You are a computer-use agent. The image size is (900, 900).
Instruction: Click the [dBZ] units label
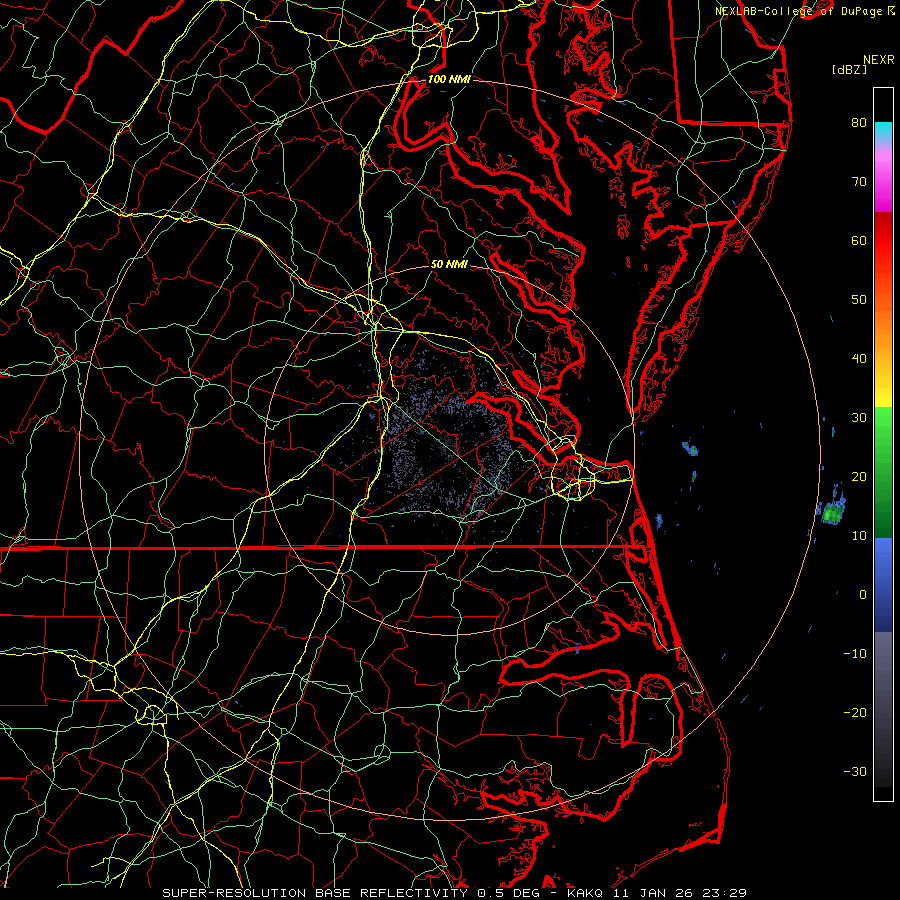(849, 69)
